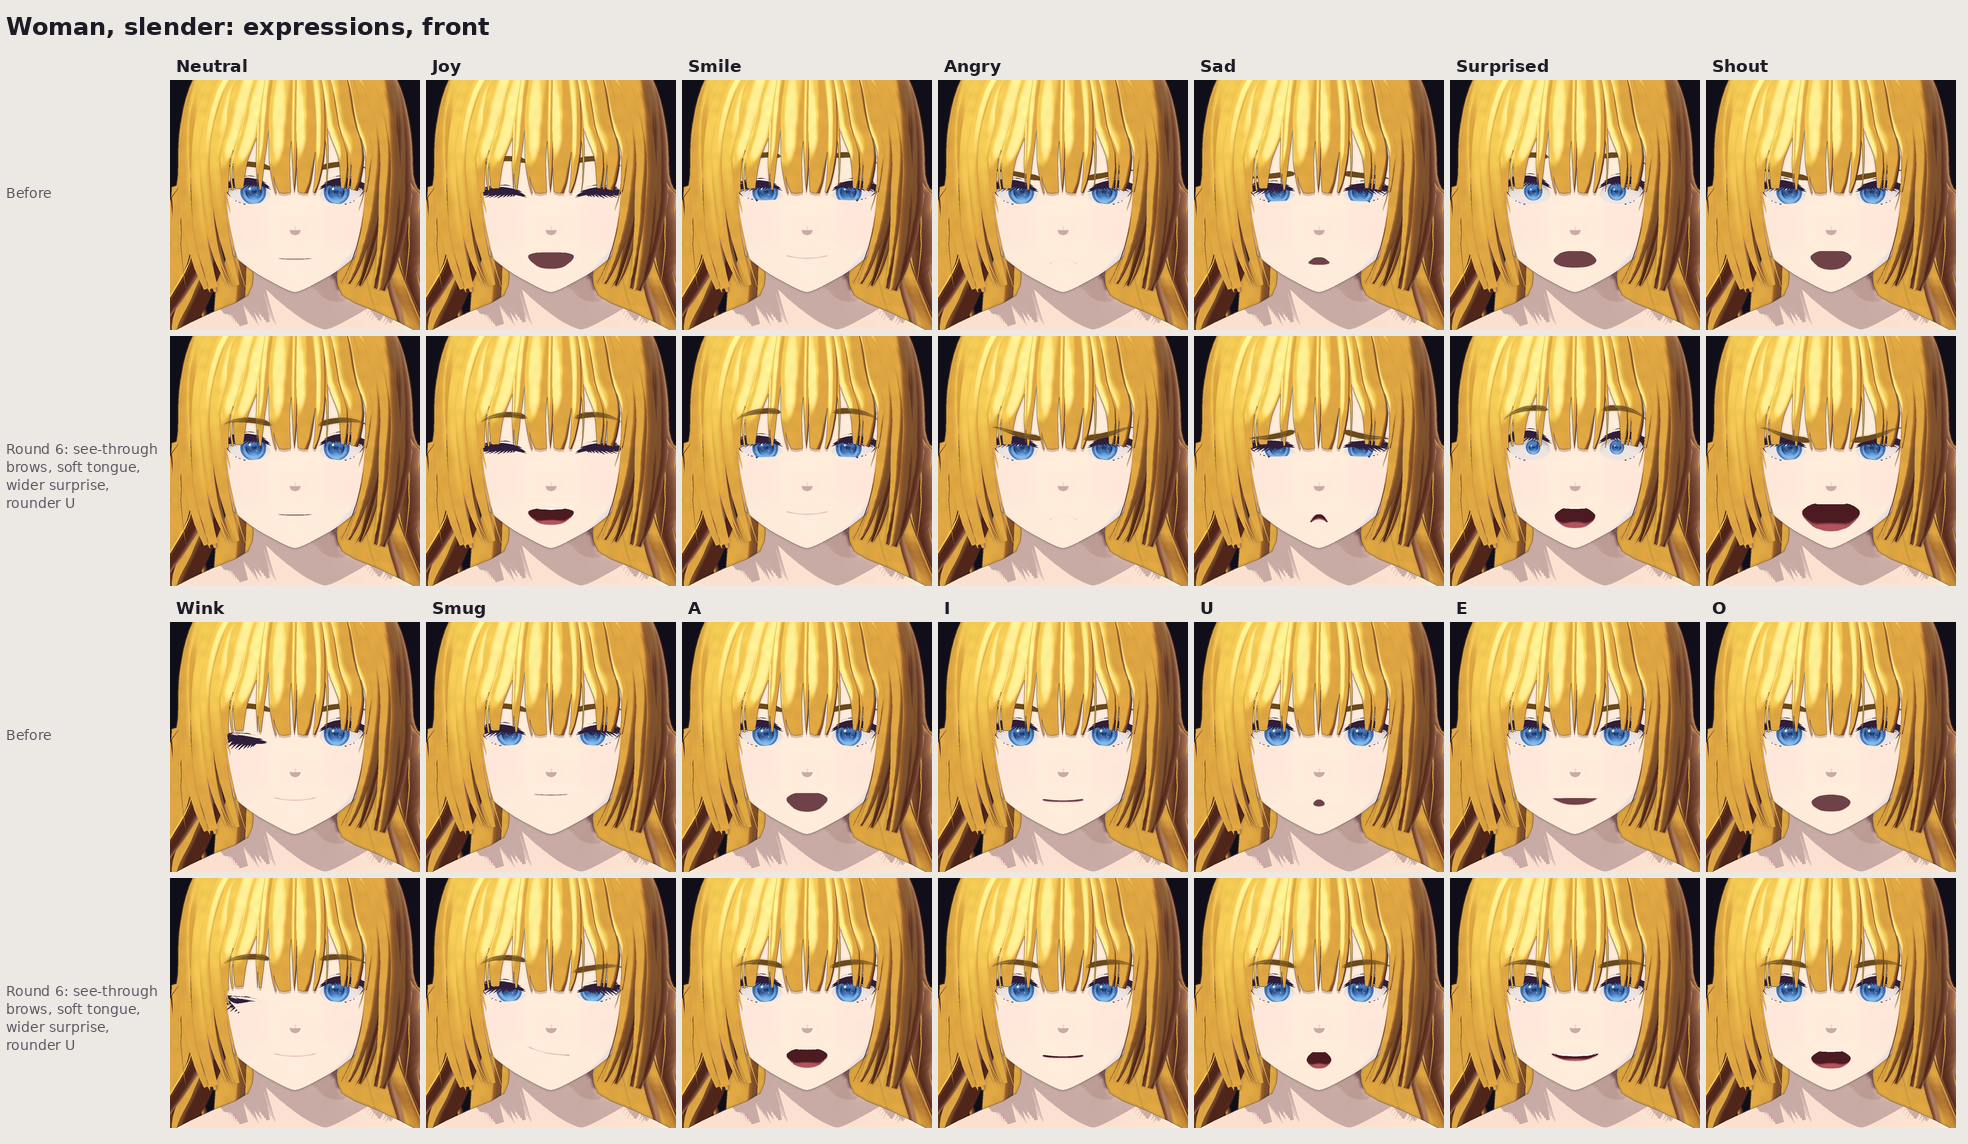Open the Before Shout face thumbnail
1968x1144 pixels.
coord(1831,205)
